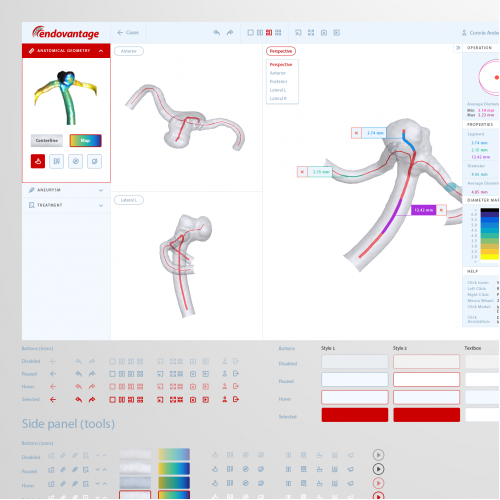This screenshot has height=500, width=500.
Task: Click the '12.42 mm' segment value in Properties
Action: [480, 157]
